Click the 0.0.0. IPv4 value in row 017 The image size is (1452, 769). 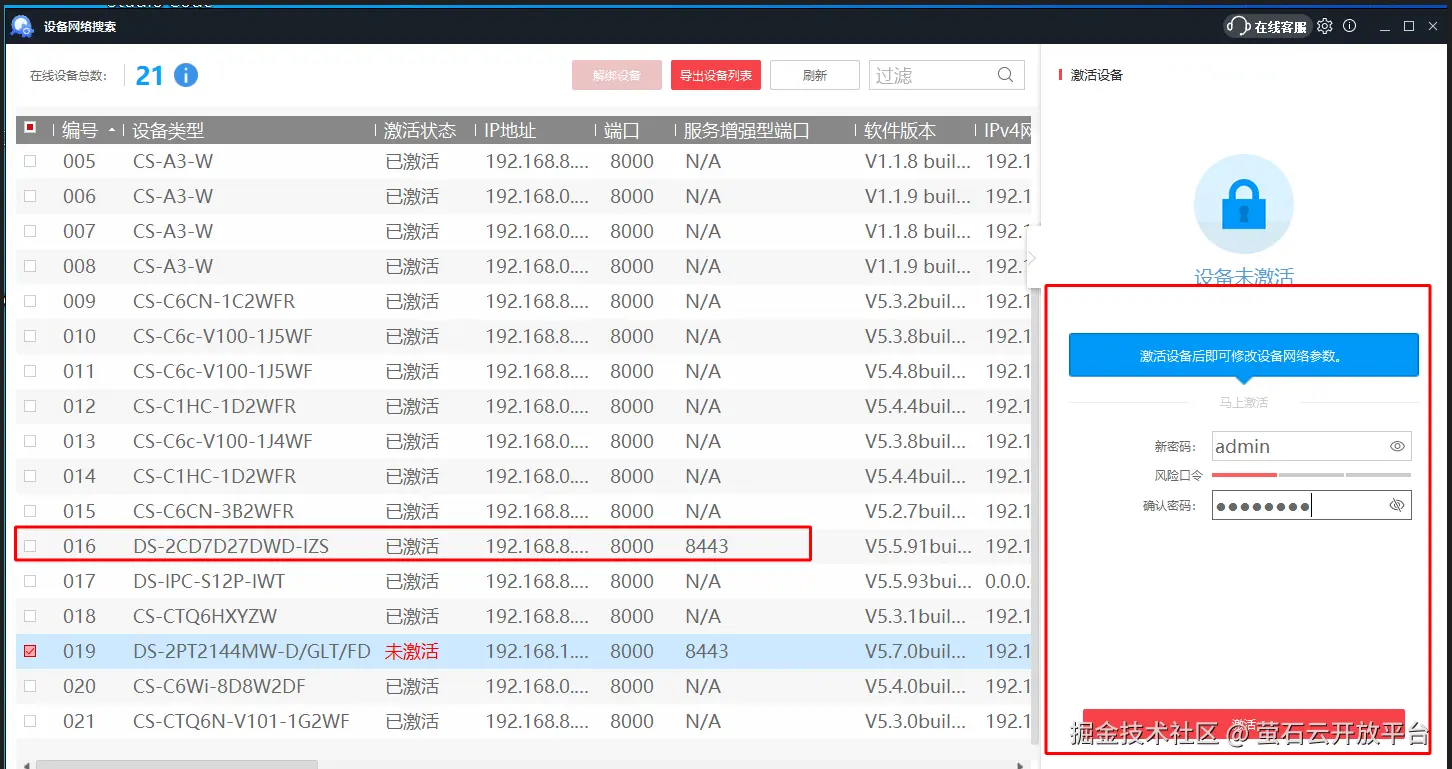1008,581
